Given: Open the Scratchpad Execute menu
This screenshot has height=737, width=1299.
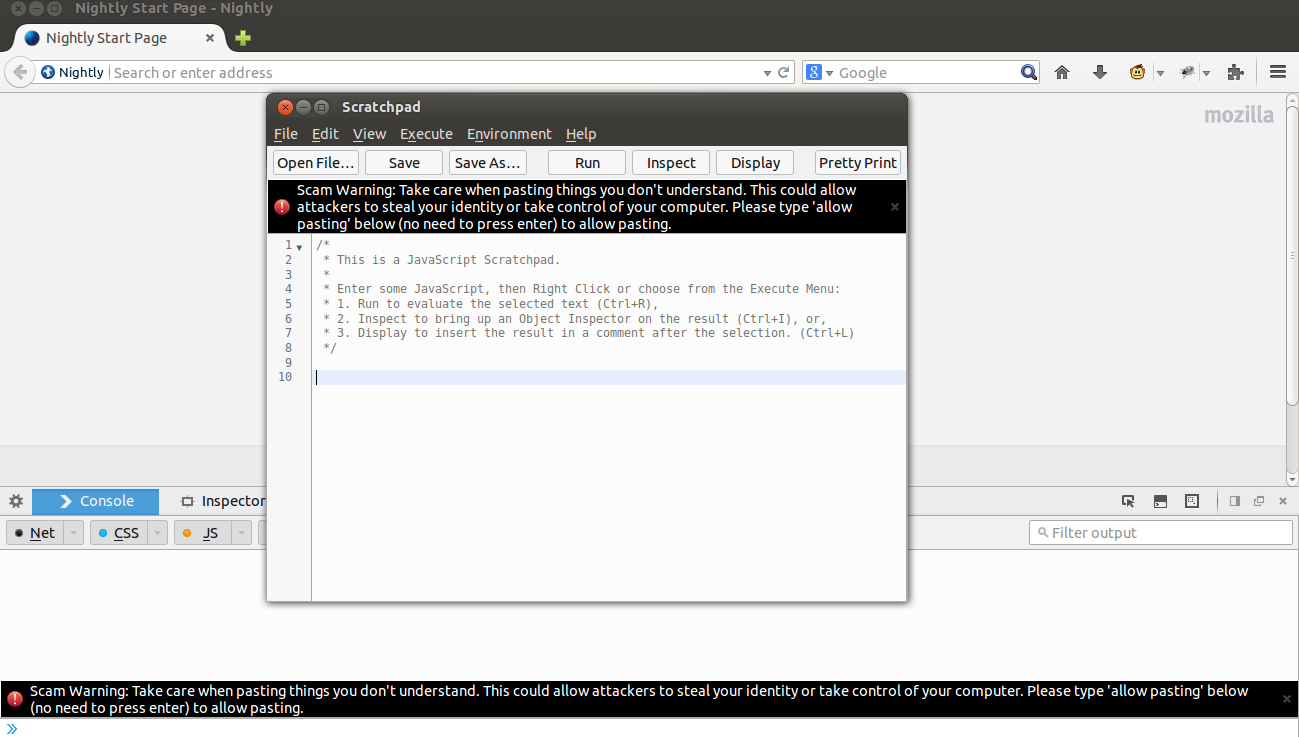Looking at the screenshot, I should click(x=426, y=134).
